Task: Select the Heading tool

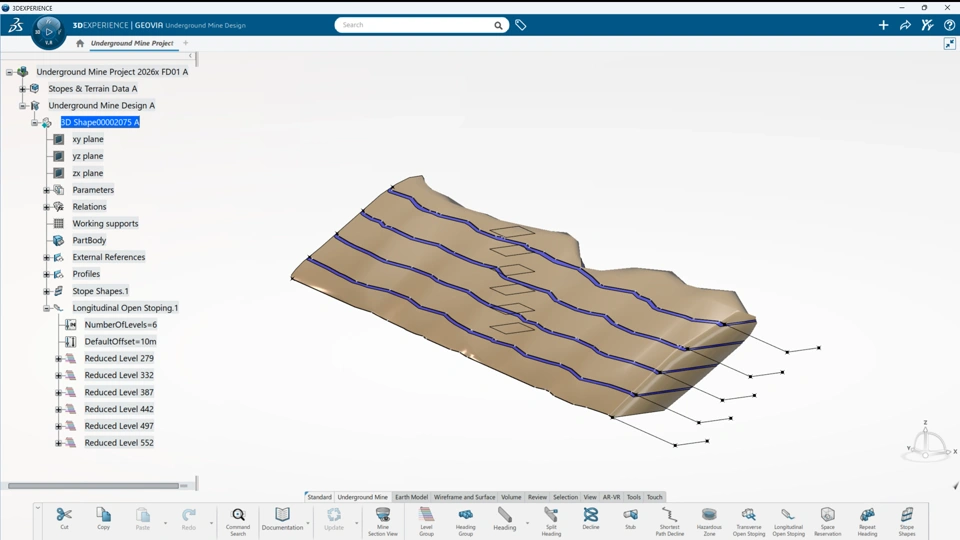Action: tap(504, 518)
